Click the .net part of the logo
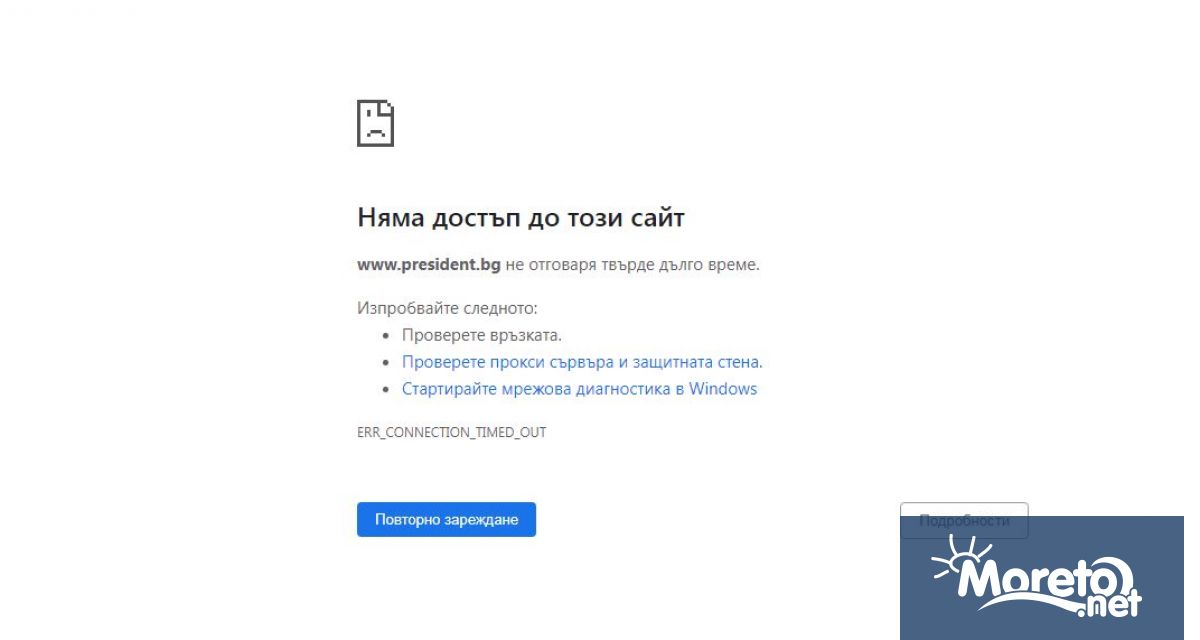The height and width of the screenshot is (640, 1200). [1108, 605]
